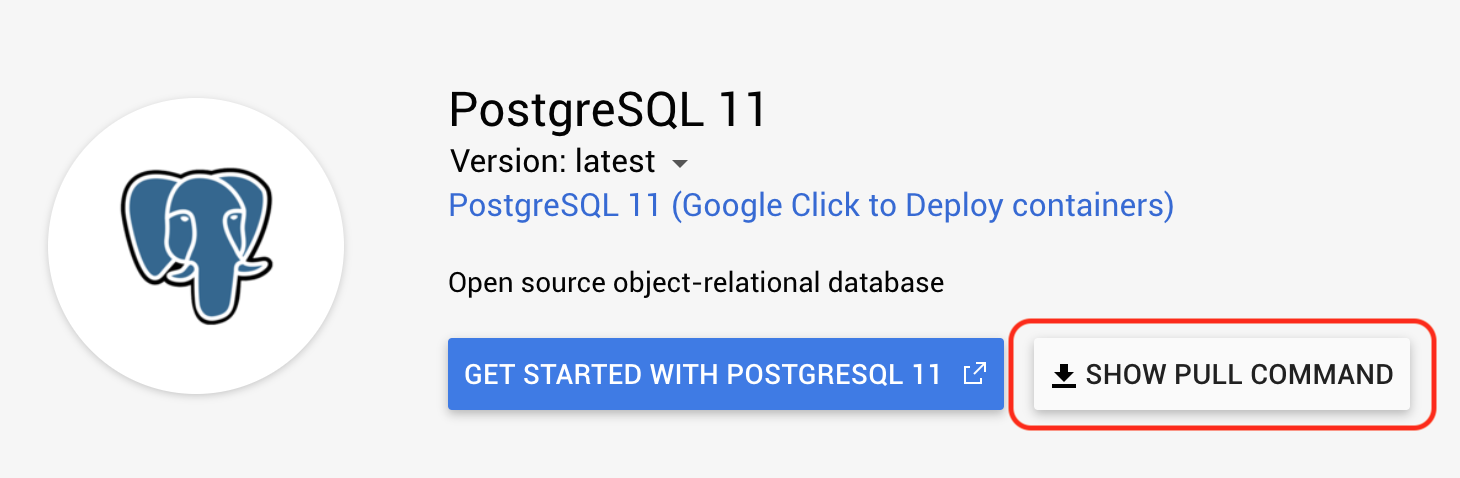Click the download icon on Show Pull Command
The width and height of the screenshot is (1460, 478).
point(1064,375)
